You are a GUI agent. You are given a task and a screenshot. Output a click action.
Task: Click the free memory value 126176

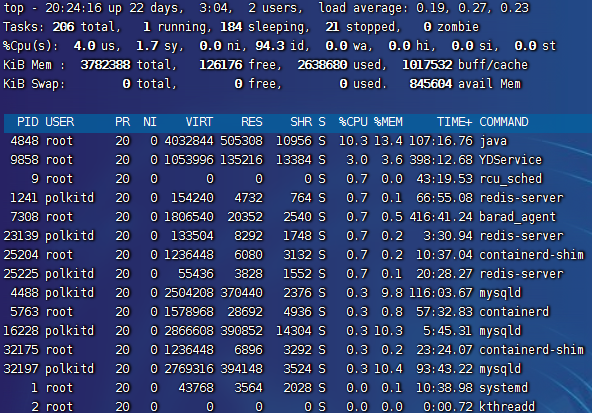(x=220, y=65)
